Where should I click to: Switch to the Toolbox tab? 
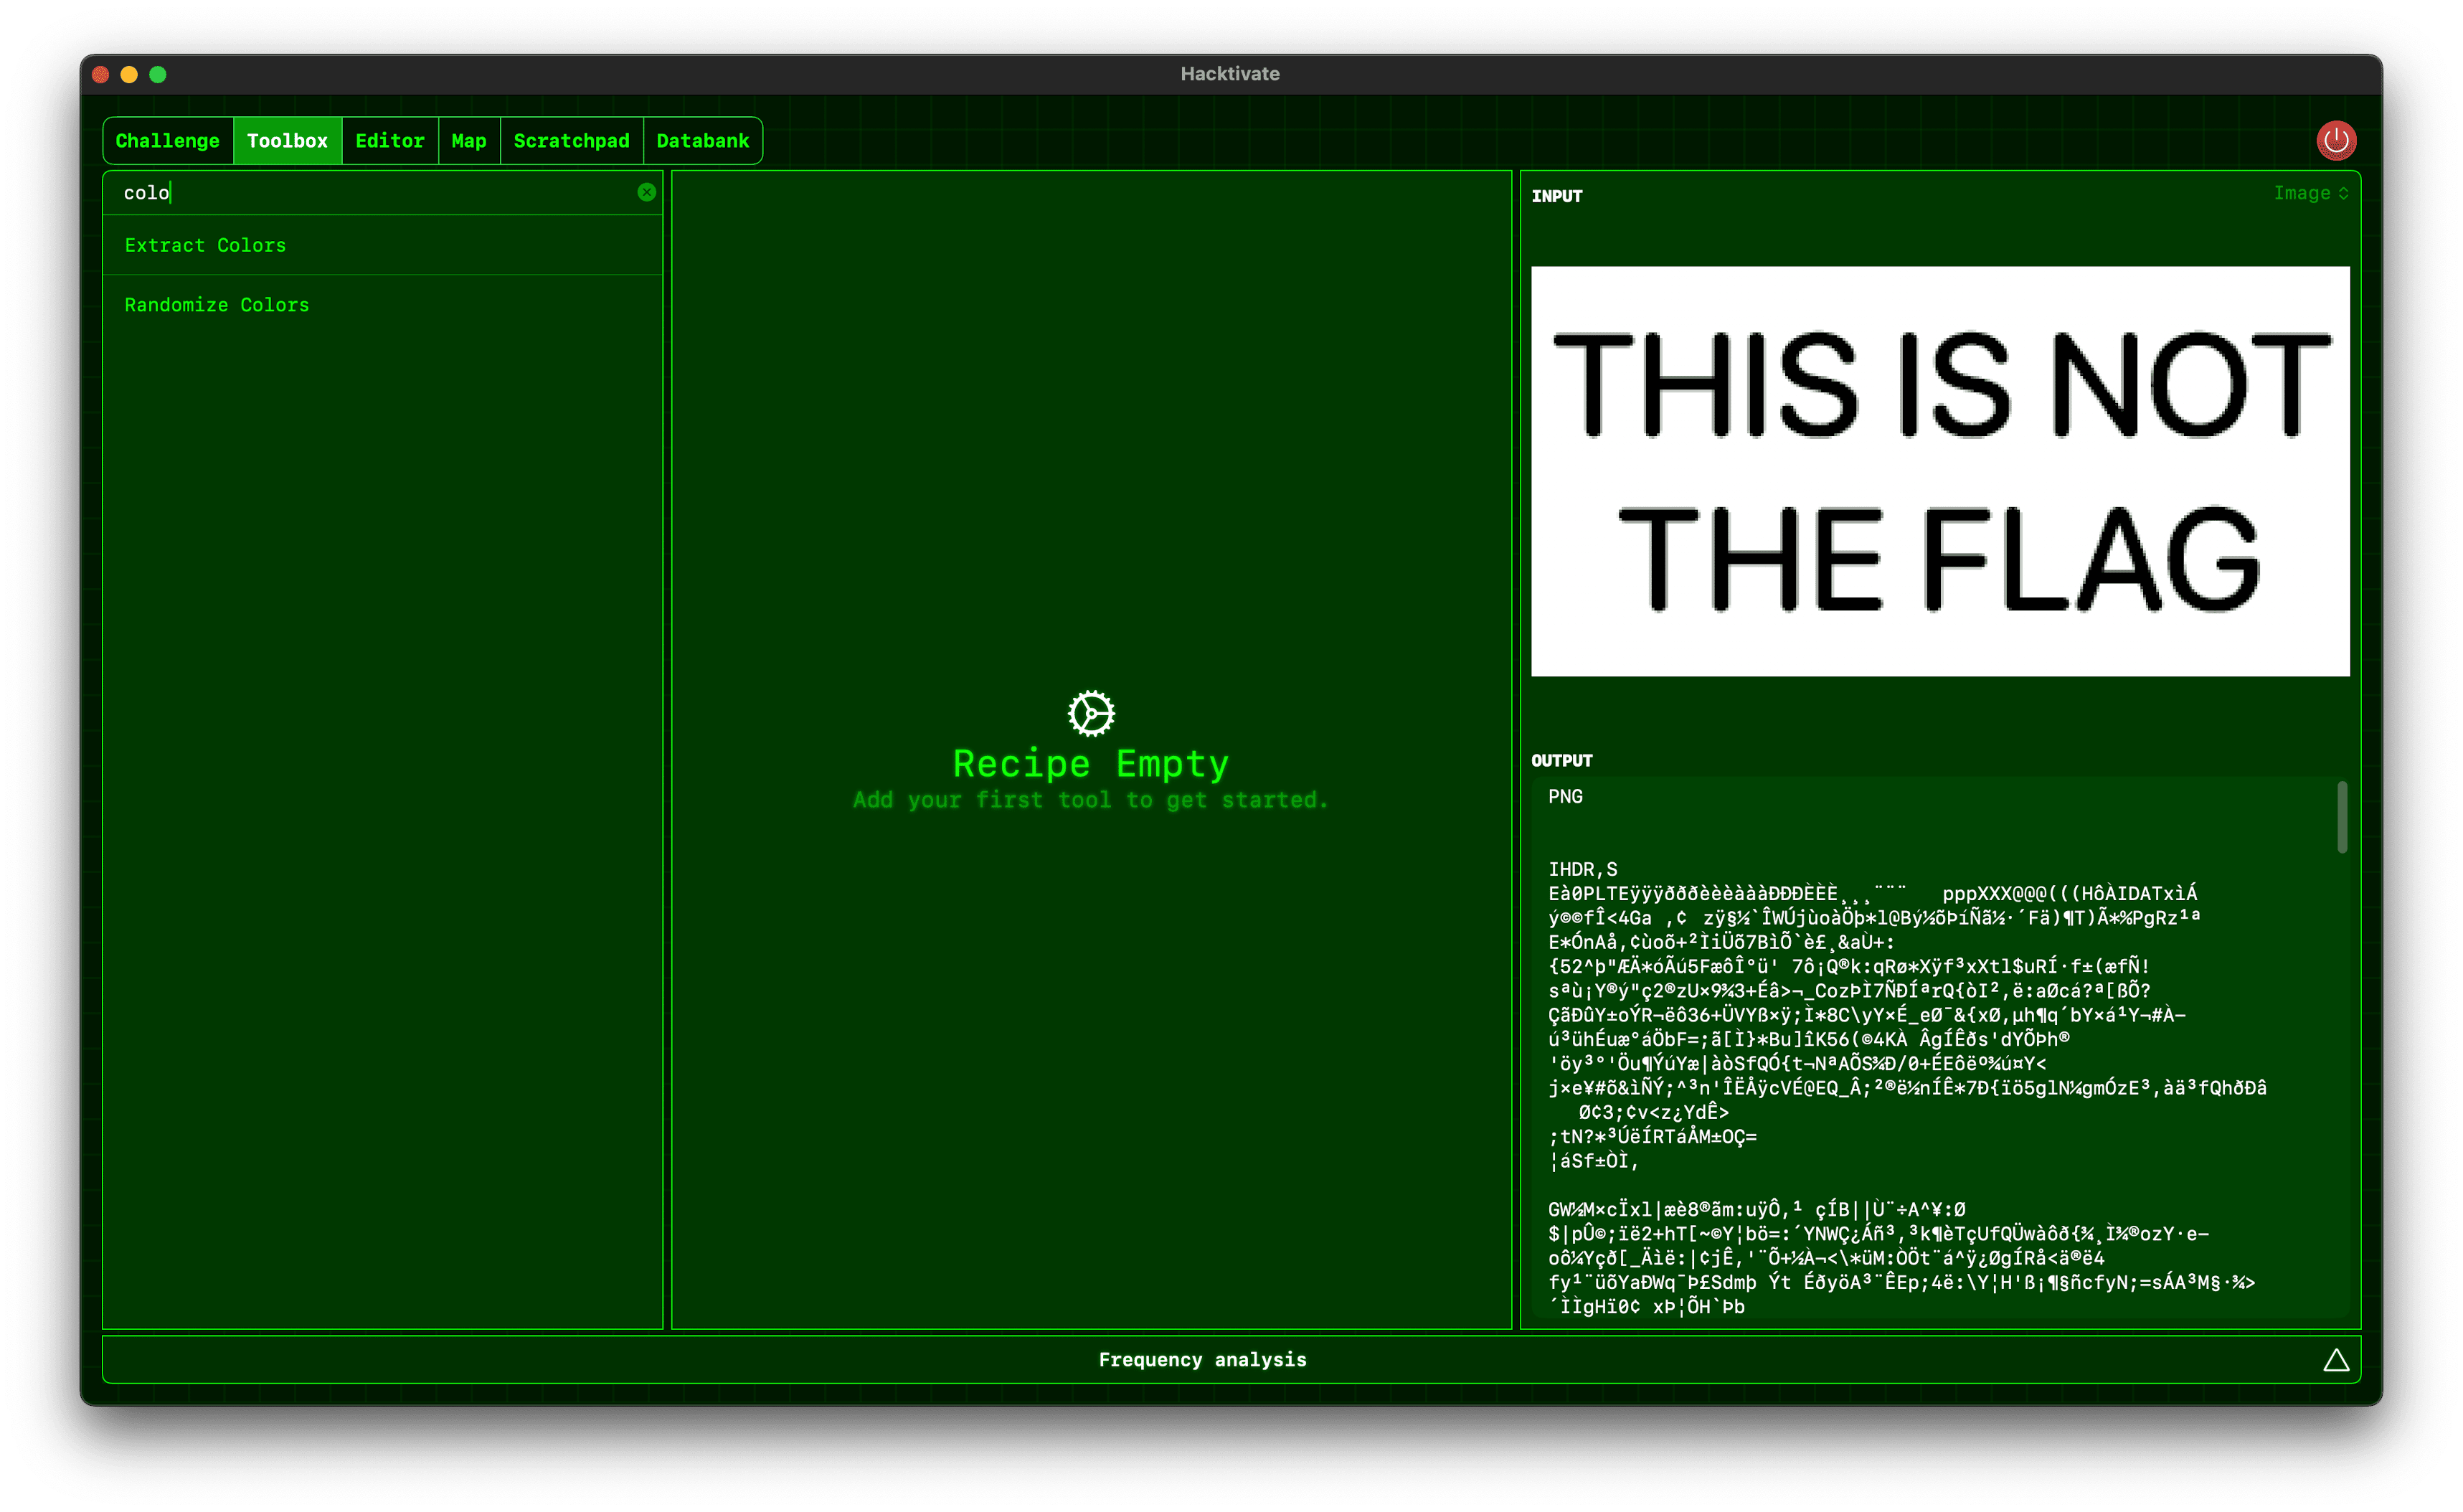coord(287,141)
